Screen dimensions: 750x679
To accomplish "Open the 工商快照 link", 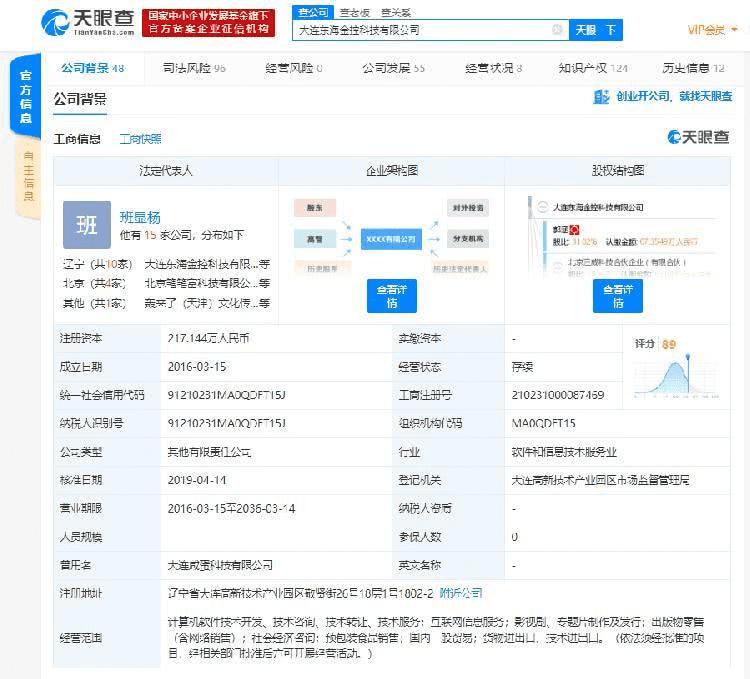I will [x=140, y=139].
